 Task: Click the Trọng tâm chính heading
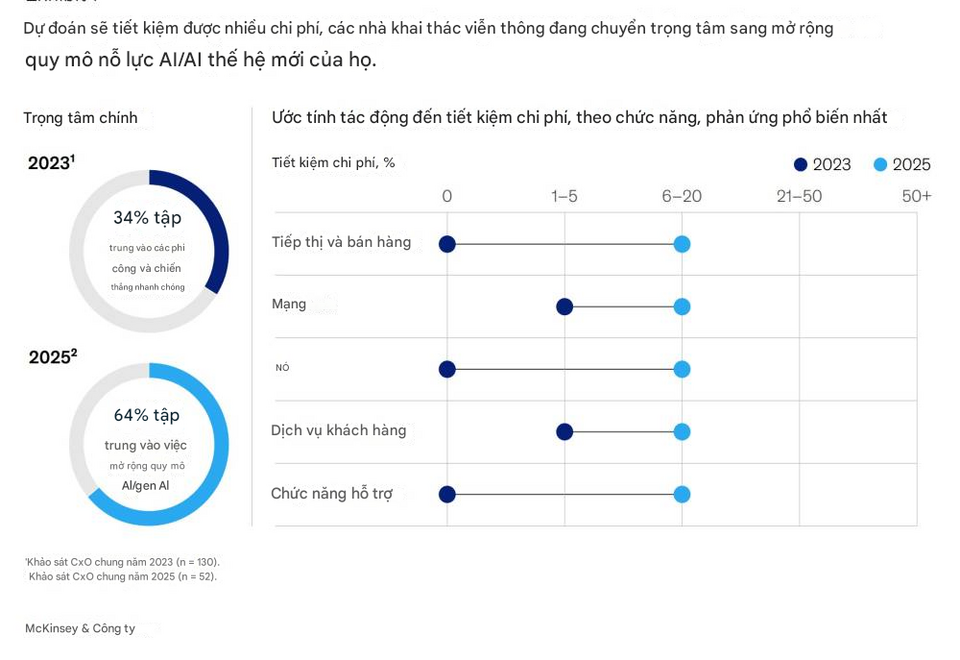point(80,118)
